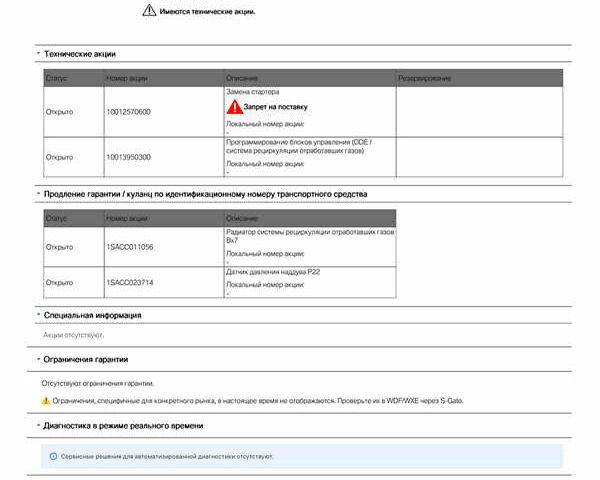Click 'Описание' header in the technical actions table
This screenshot has width=600, height=480.
click(x=242, y=77)
